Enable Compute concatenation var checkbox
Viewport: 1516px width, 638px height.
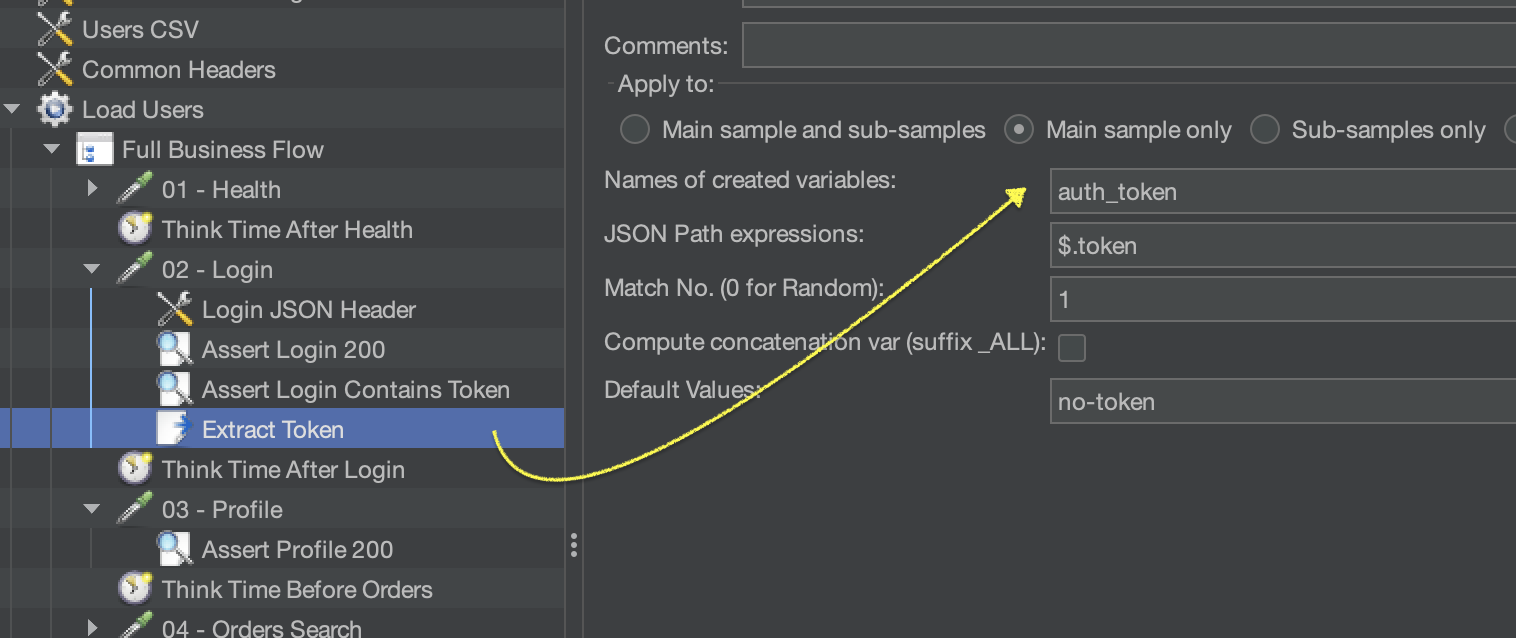coord(1072,348)
